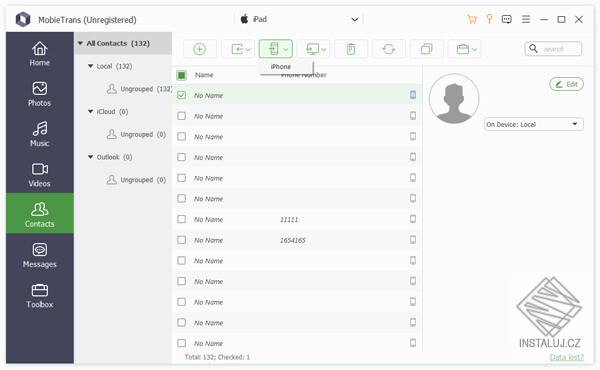Click the contacts search field
This screenshot has width=600, height=370.
(553, 49)
